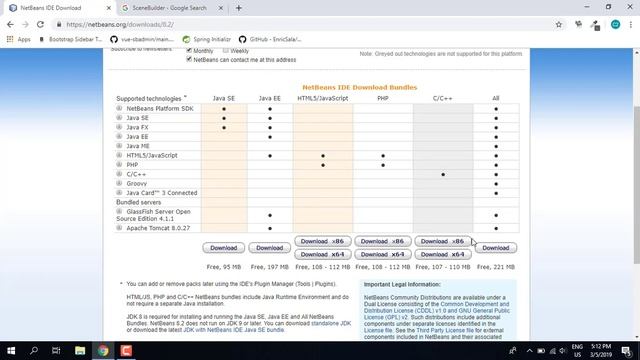Open the Windows taskbar search
Screen dimensions: 640x360
(x=34, y=351)
